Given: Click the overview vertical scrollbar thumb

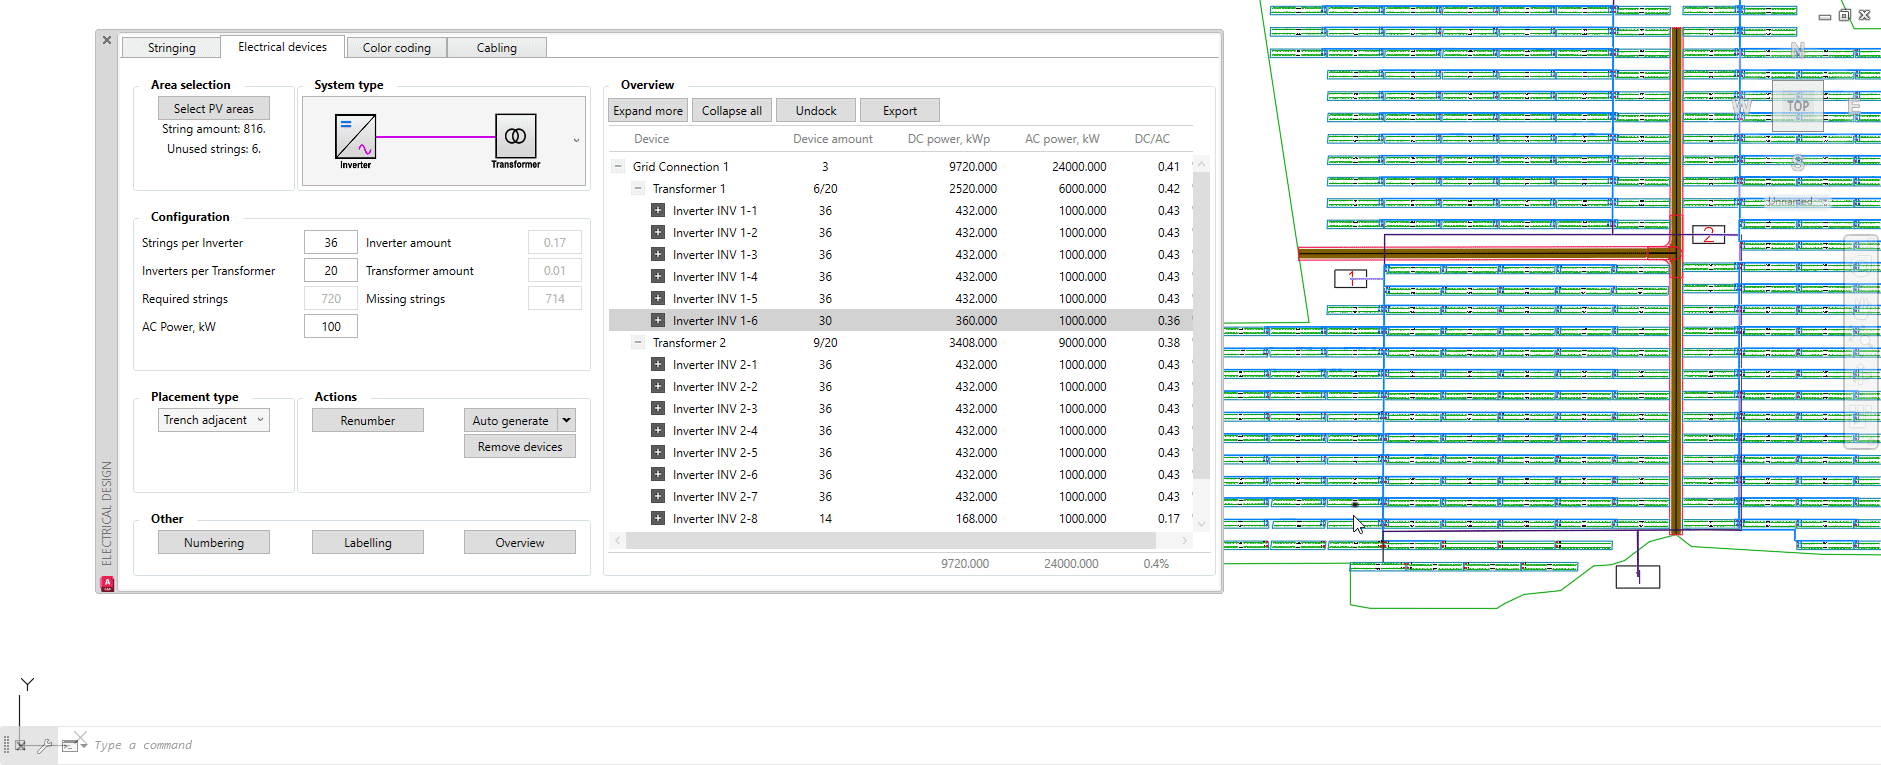Looking at the screenshot, I should (x=1202, y=325).
